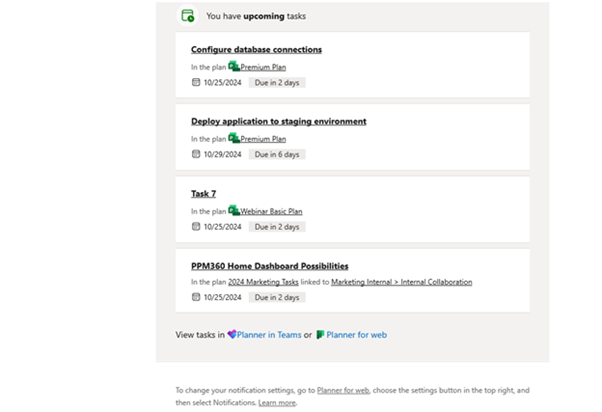Open the Task 7 link
This screenshot has height=412, width=602.
[203, 193]
